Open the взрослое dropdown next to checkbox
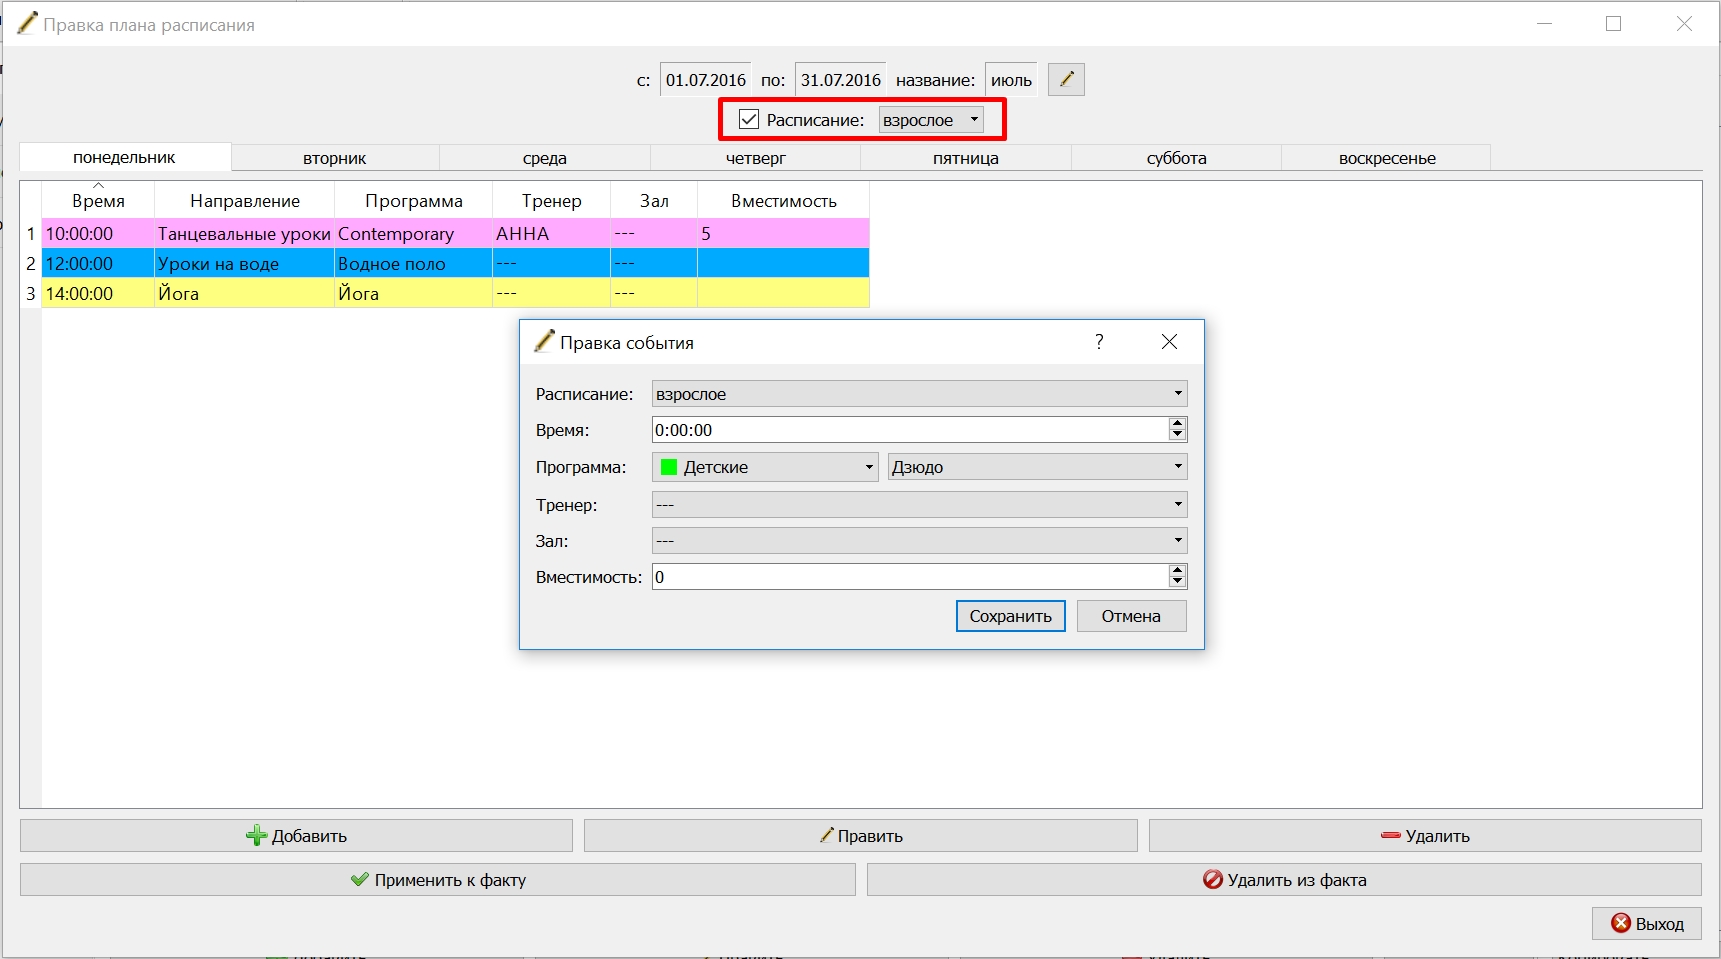Image resolution: width=1721 pixels, height=959 pixels. [931, 120]
